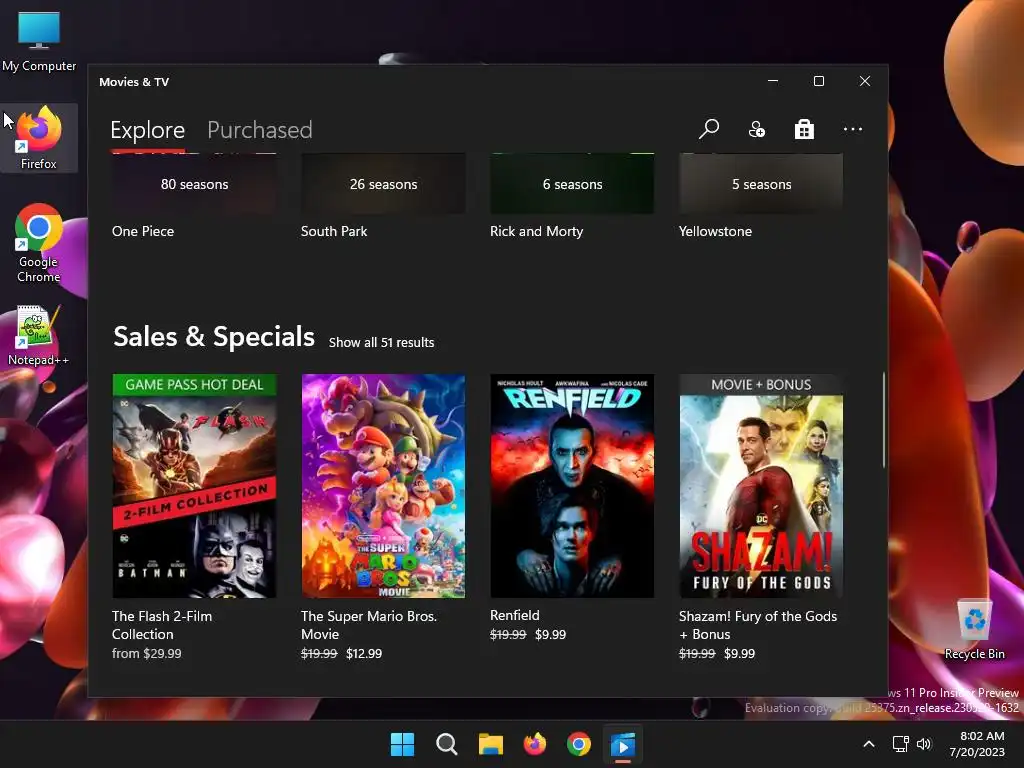Viewport: 1024px width, 768px height.
Task: Click the account sign-in icon
Action: coord(756,129)
